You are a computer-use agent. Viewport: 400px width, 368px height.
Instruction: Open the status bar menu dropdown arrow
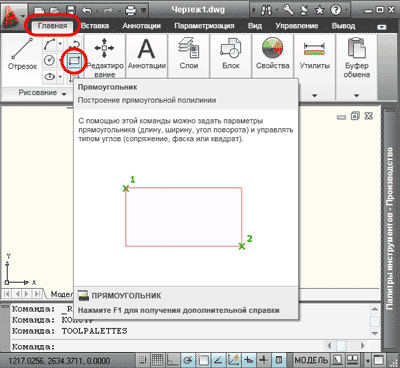coord(368,361)
